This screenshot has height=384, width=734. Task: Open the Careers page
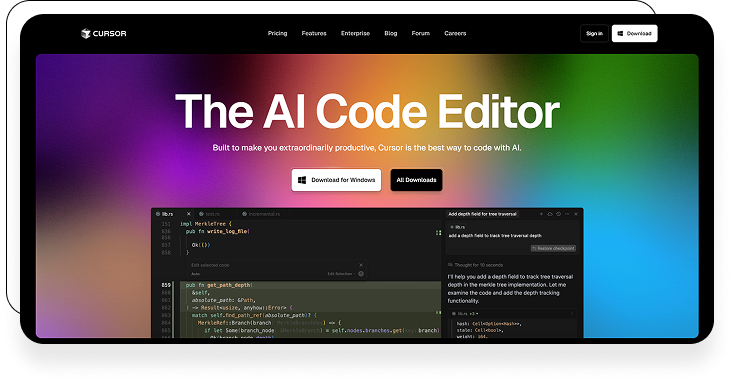click(455, 33)
